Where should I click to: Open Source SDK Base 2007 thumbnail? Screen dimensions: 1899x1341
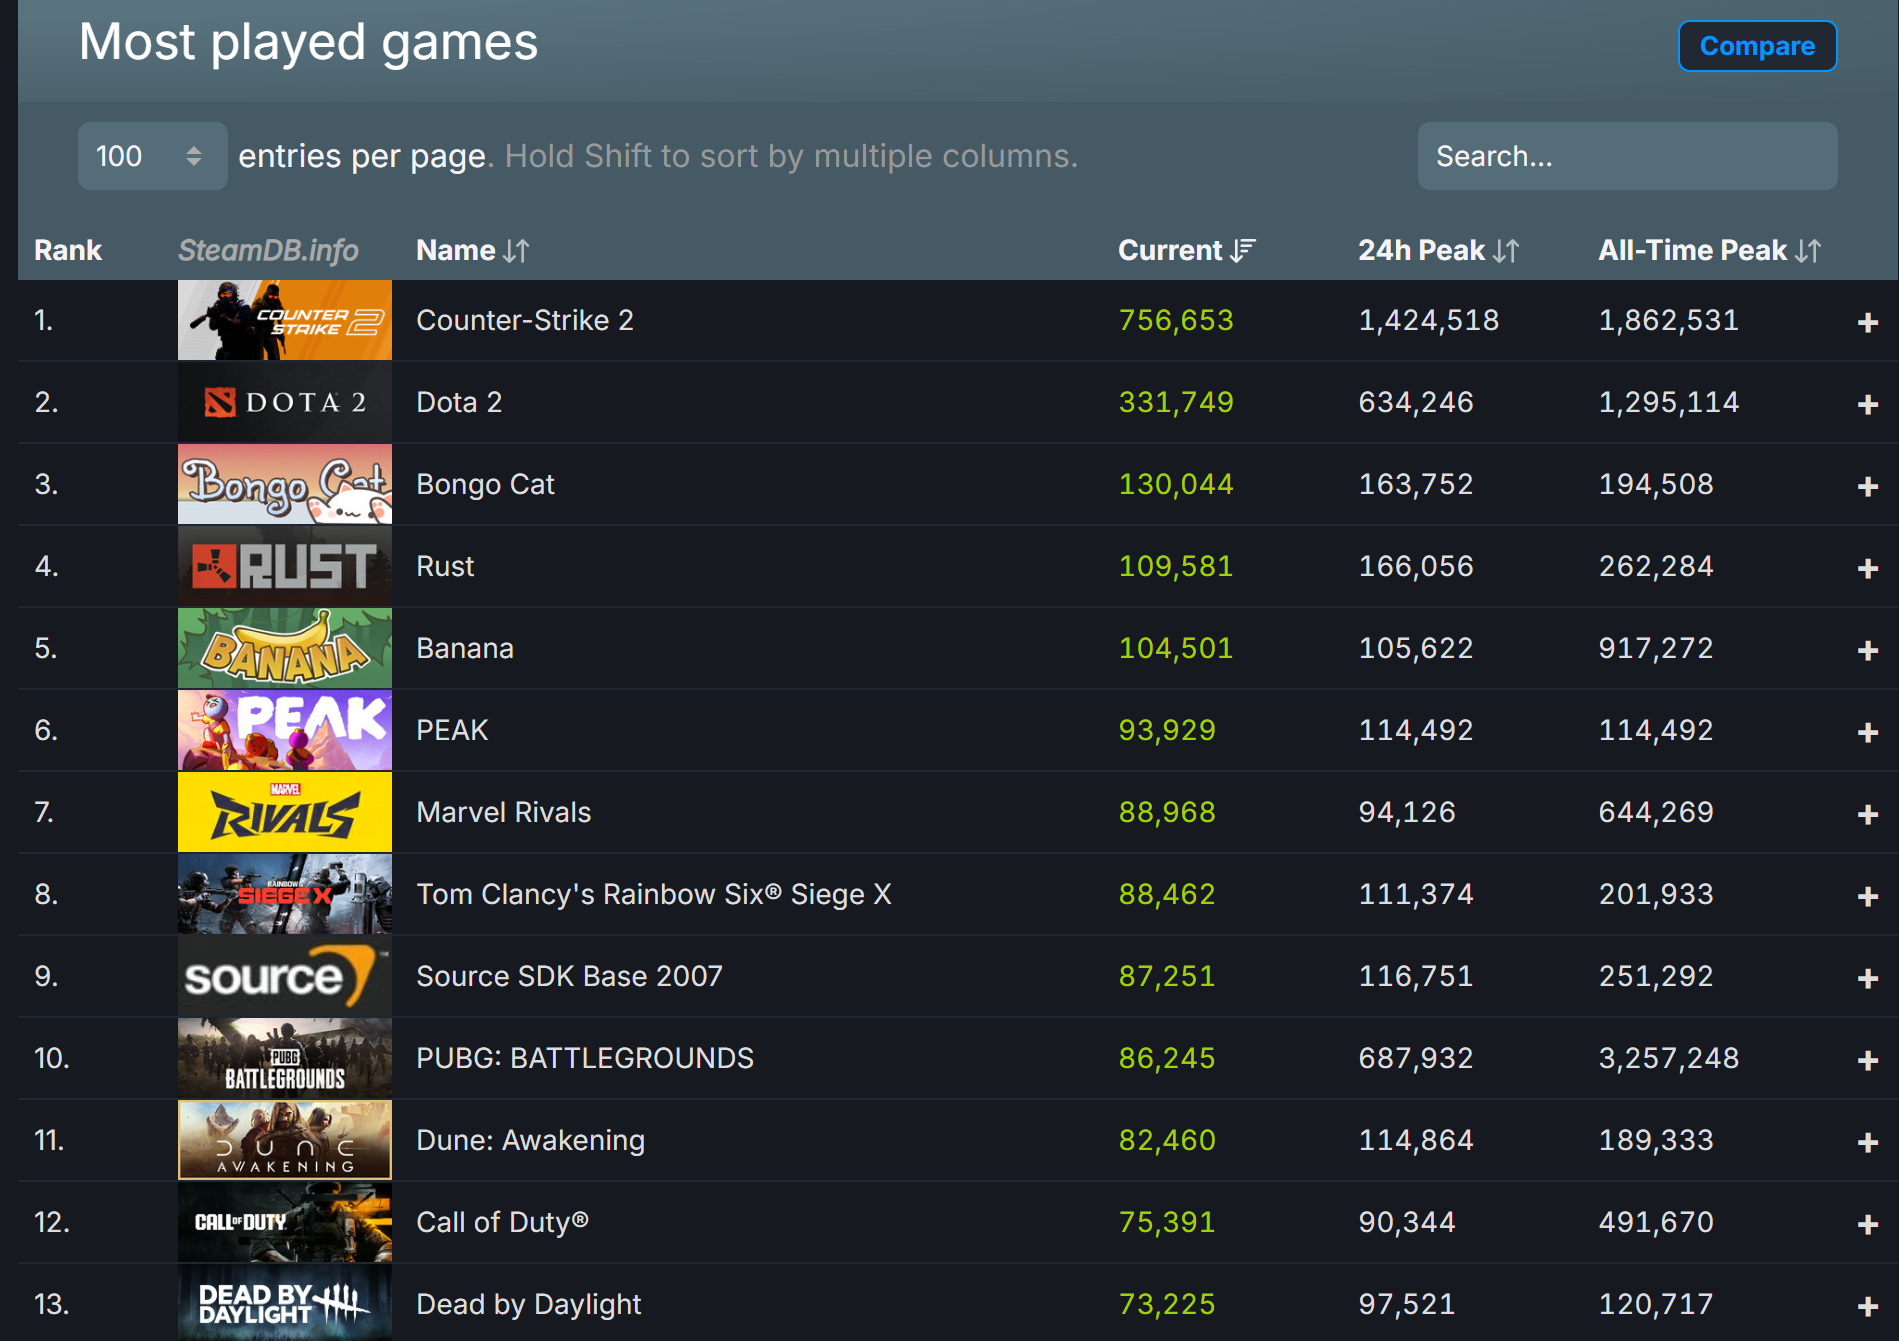click(285, 976)
